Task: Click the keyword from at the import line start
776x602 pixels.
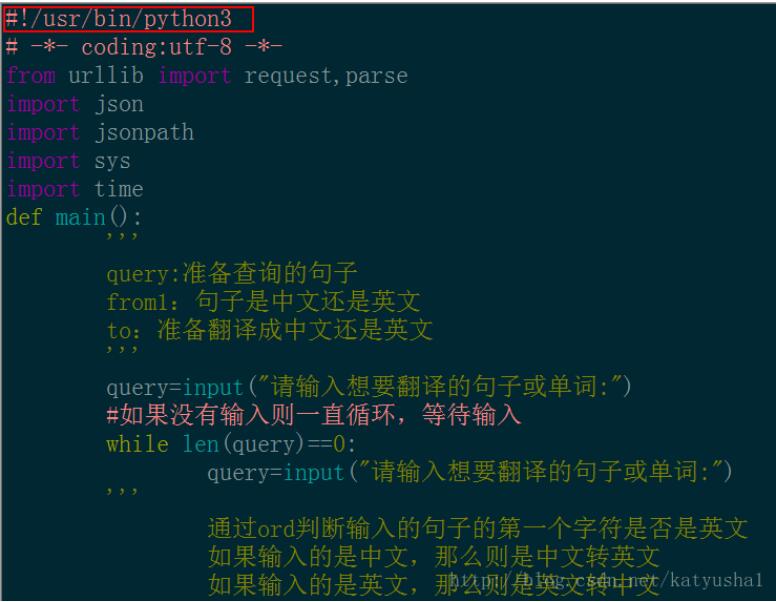Action: point(31,76)
